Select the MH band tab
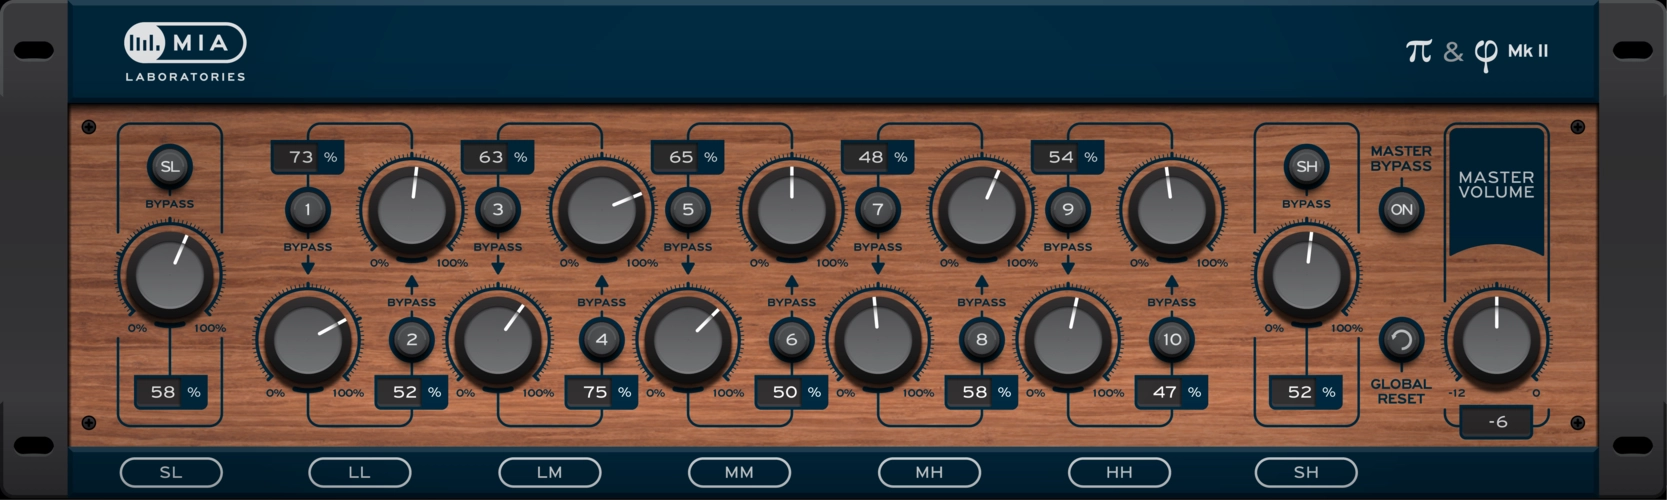1667x500 pixels. pyautogui.click(x=930, y=472)
